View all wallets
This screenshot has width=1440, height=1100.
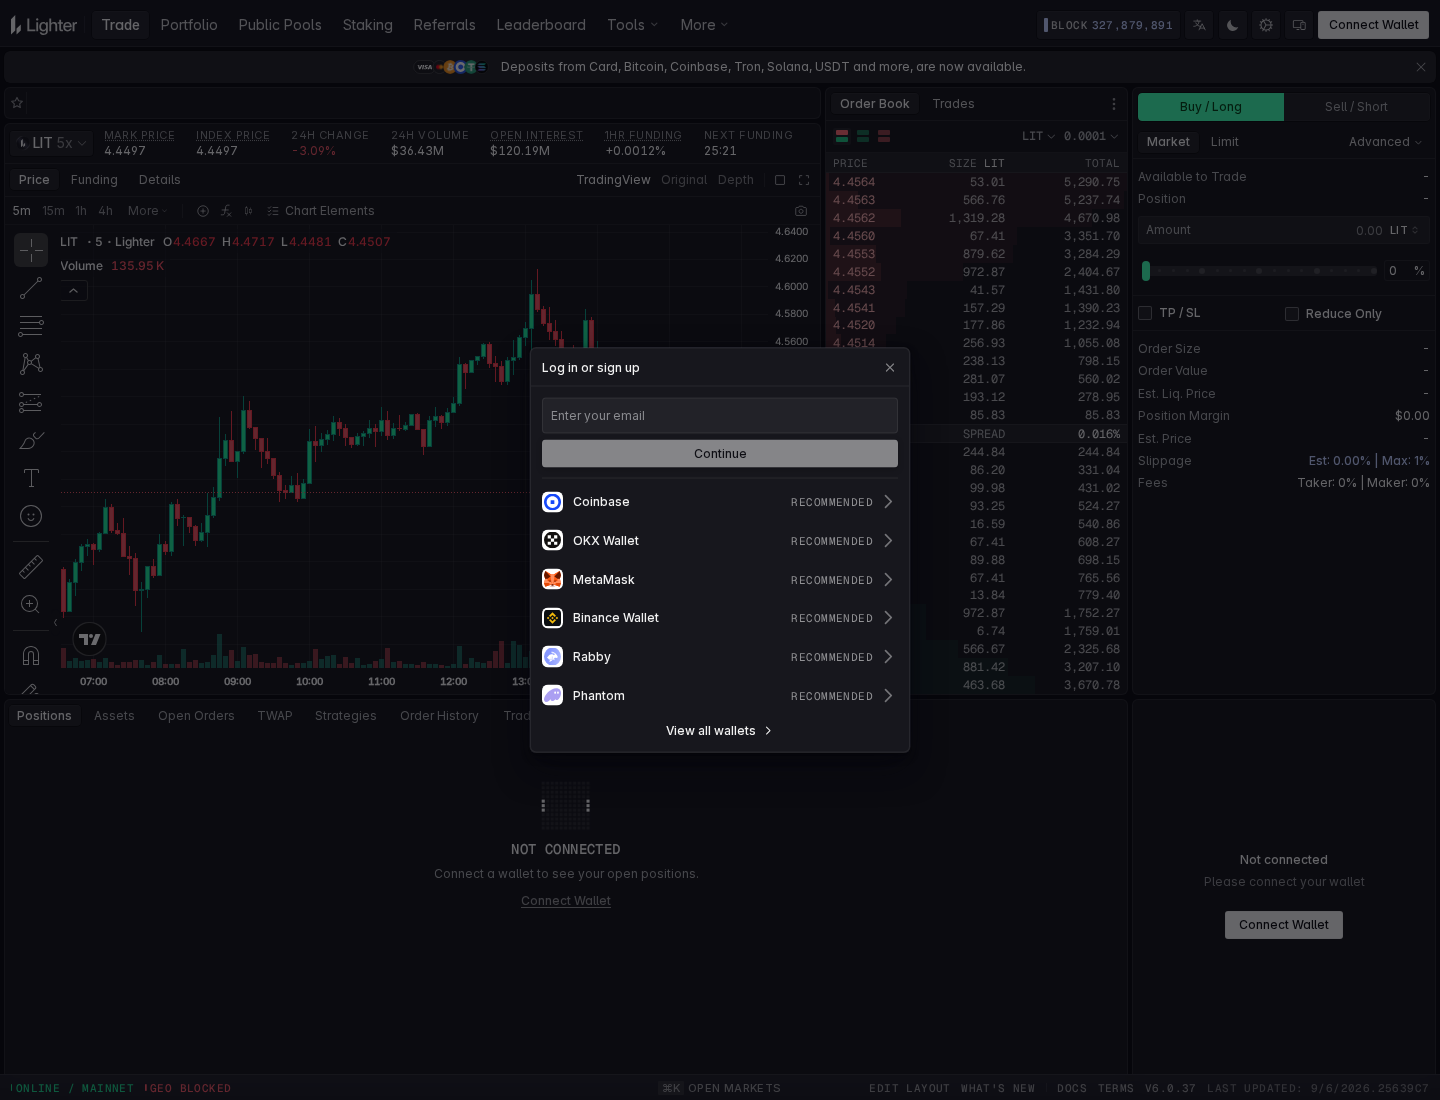click(720, 731)
